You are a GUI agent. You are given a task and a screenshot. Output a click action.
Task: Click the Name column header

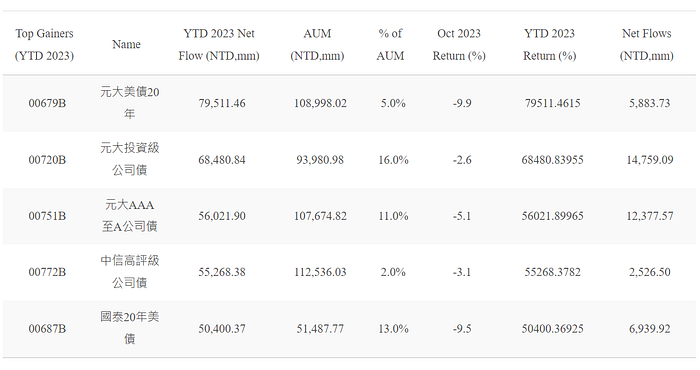click(126, 45)
